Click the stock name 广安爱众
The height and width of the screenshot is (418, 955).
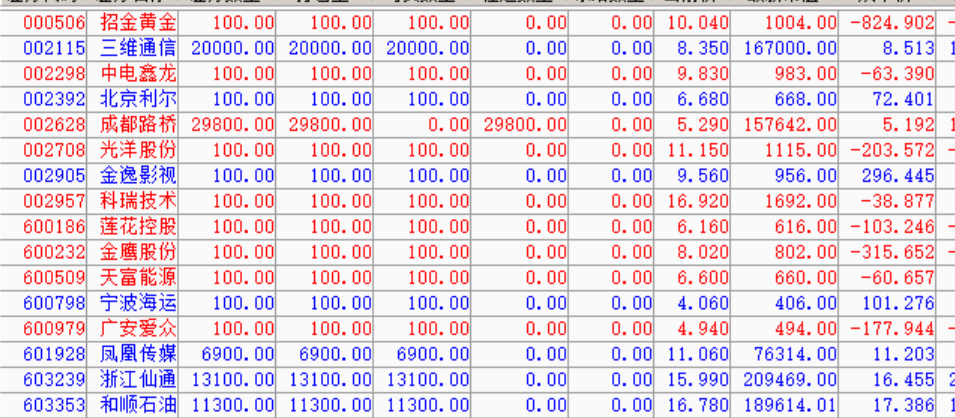pos(138,329)
